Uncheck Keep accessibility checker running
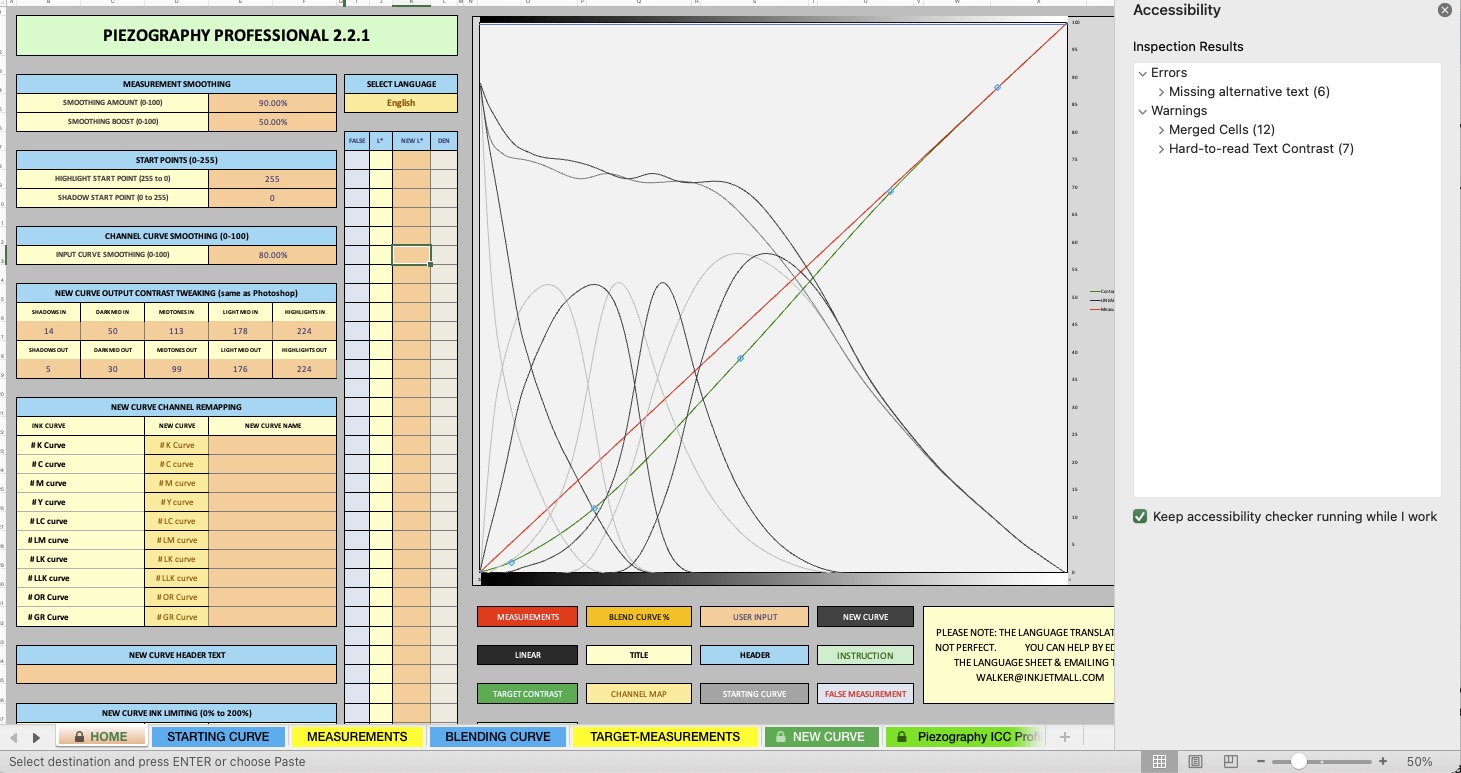 [1140, 517]
